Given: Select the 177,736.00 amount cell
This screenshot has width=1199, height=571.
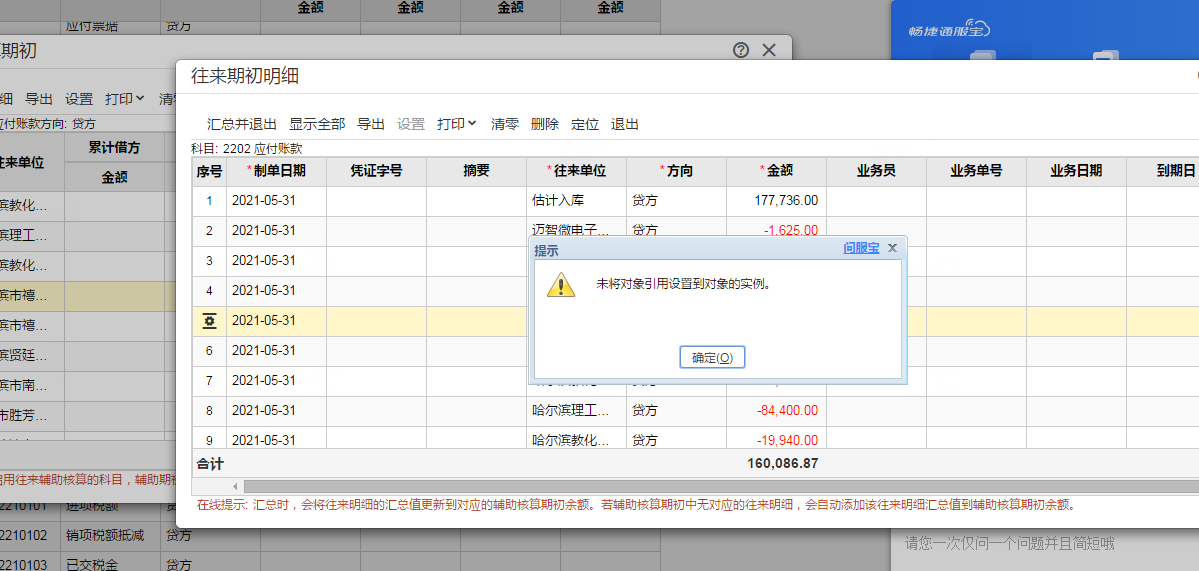Looking at the screenshot, I should (x=776, y=201).
